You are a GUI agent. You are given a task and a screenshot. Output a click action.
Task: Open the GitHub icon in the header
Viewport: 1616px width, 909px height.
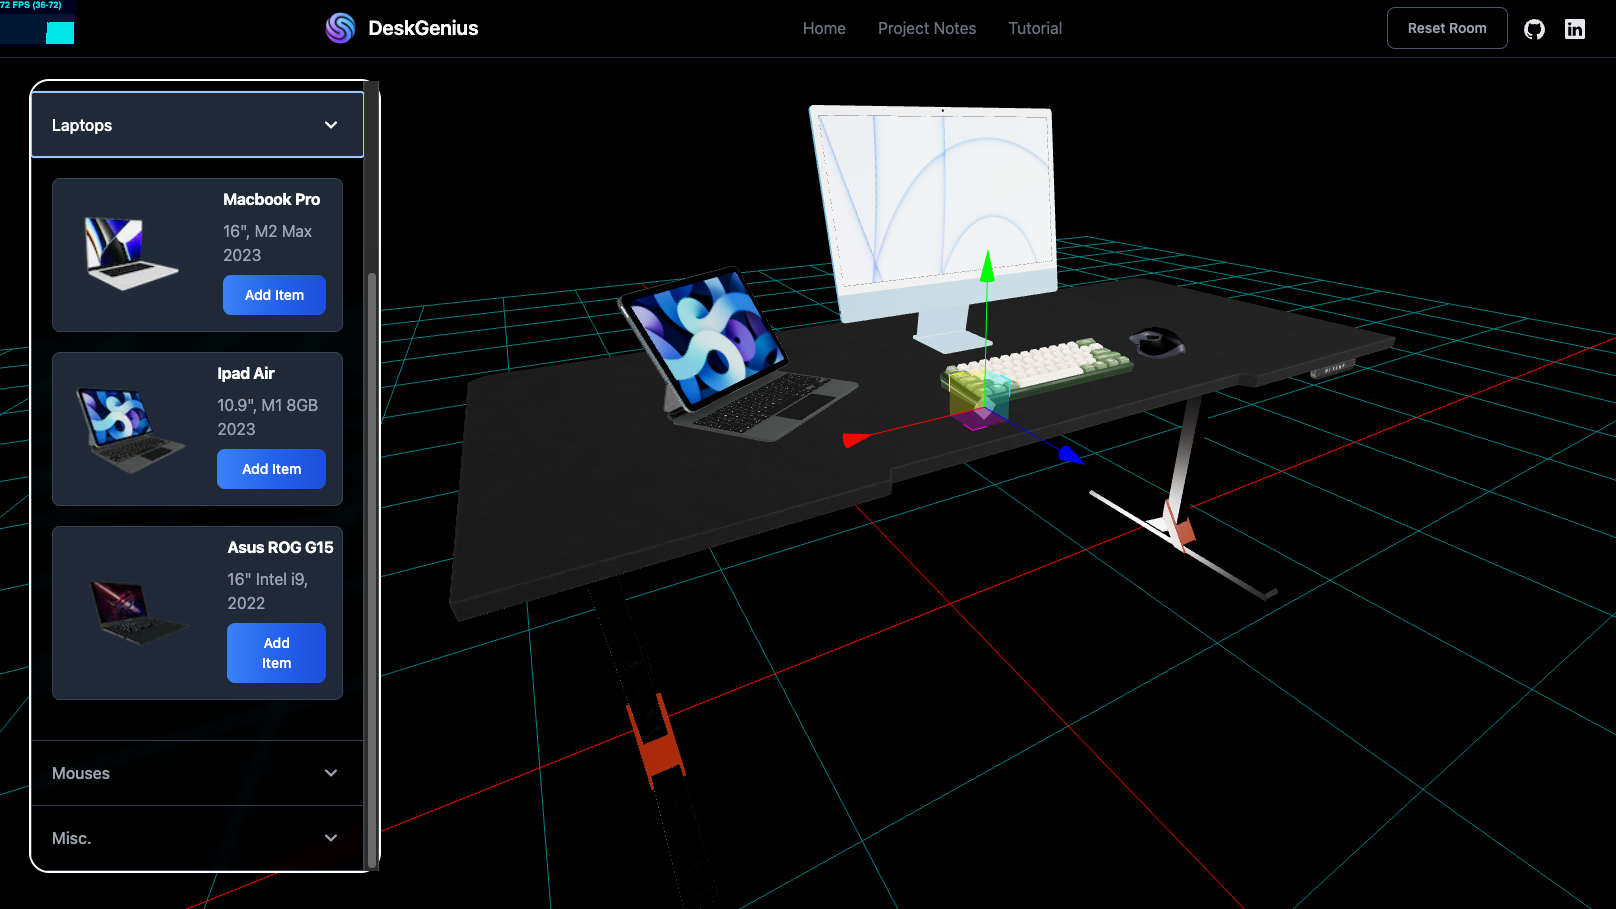(x=1534, y=29)
